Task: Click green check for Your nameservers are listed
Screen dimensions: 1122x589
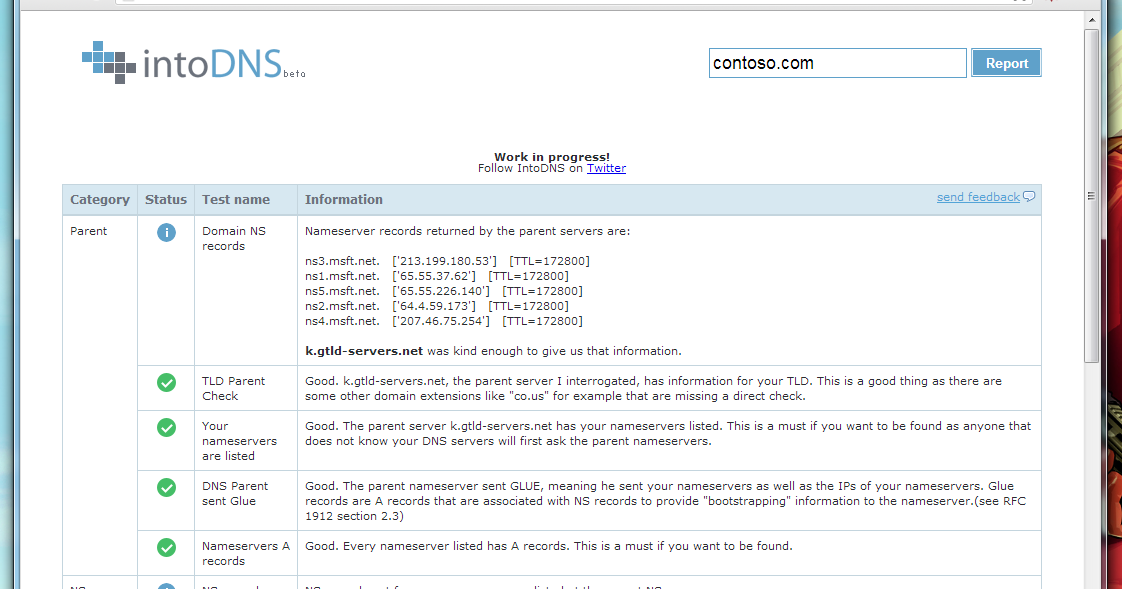Action: pos(166,428)
